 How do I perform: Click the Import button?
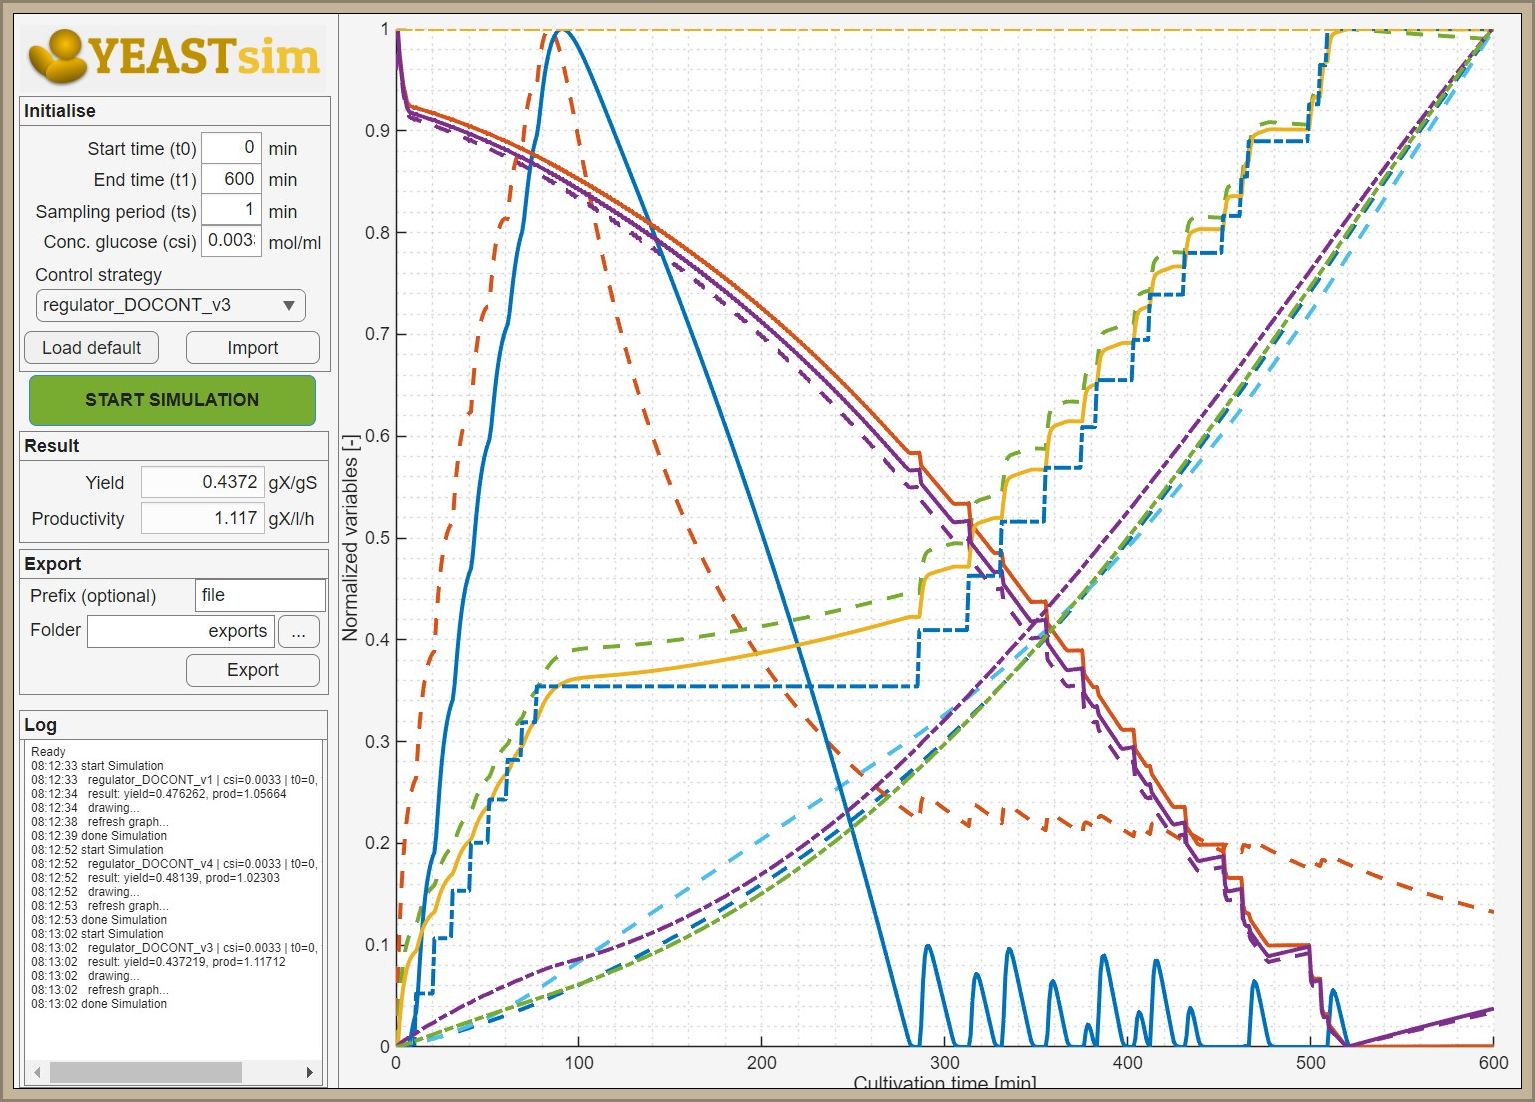point(252,348)
